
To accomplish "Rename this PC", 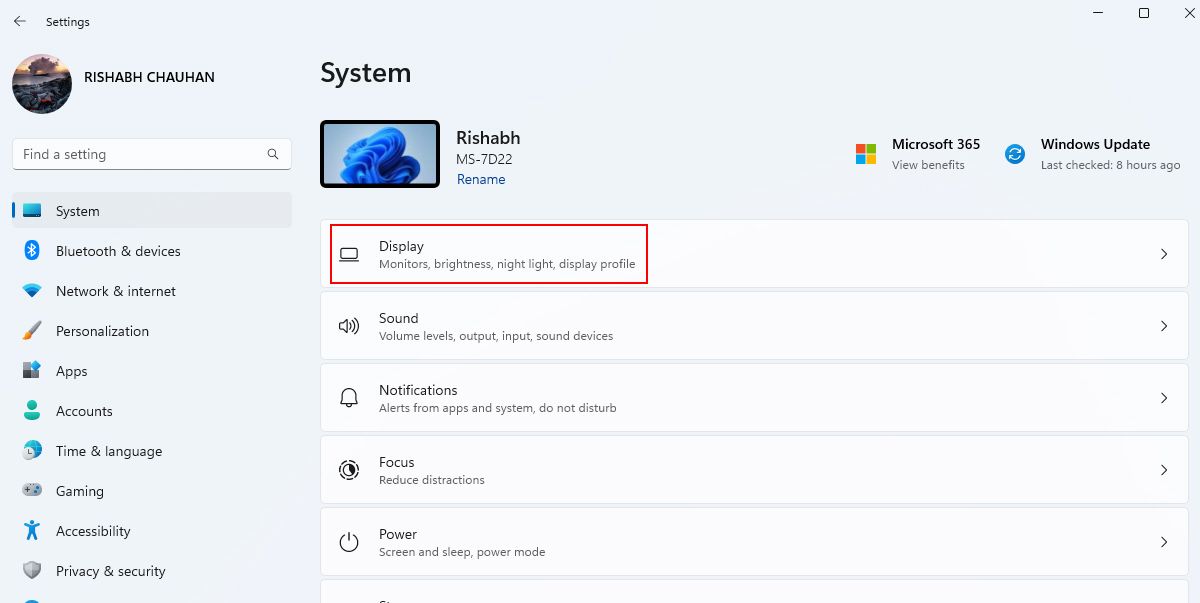I will click(481, 179).
